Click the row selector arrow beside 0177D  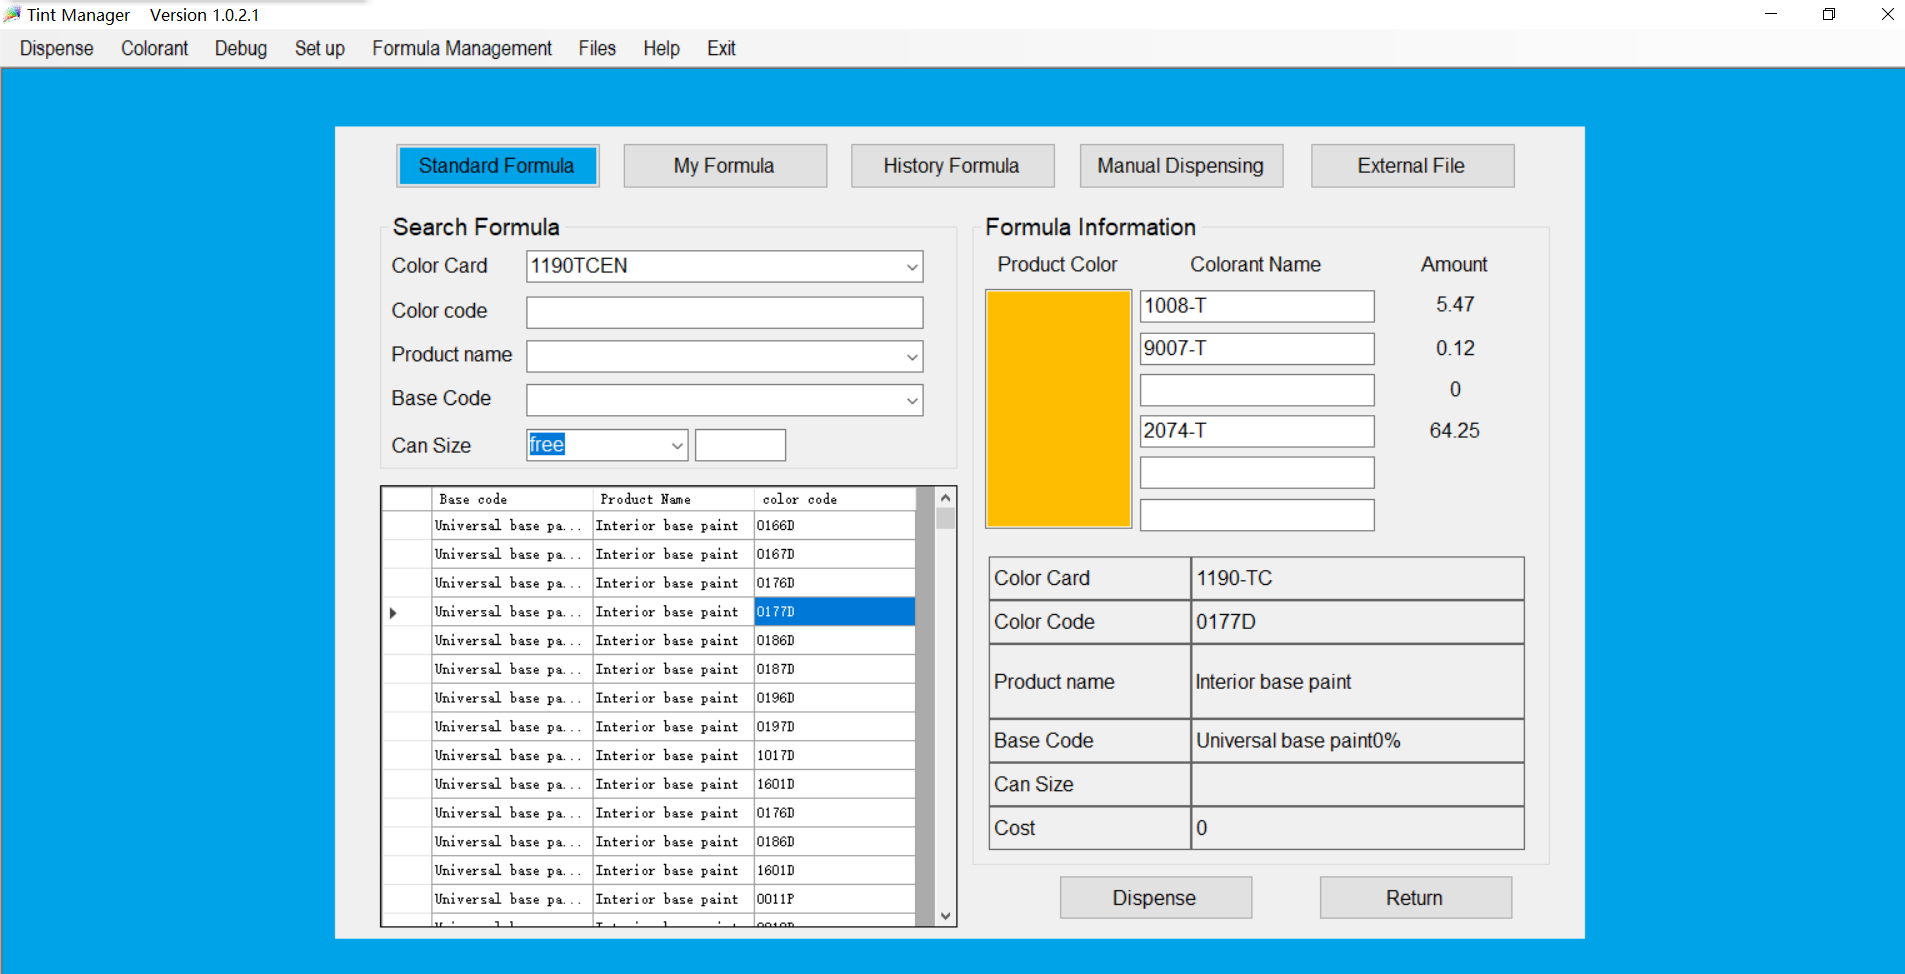(393, 612)
